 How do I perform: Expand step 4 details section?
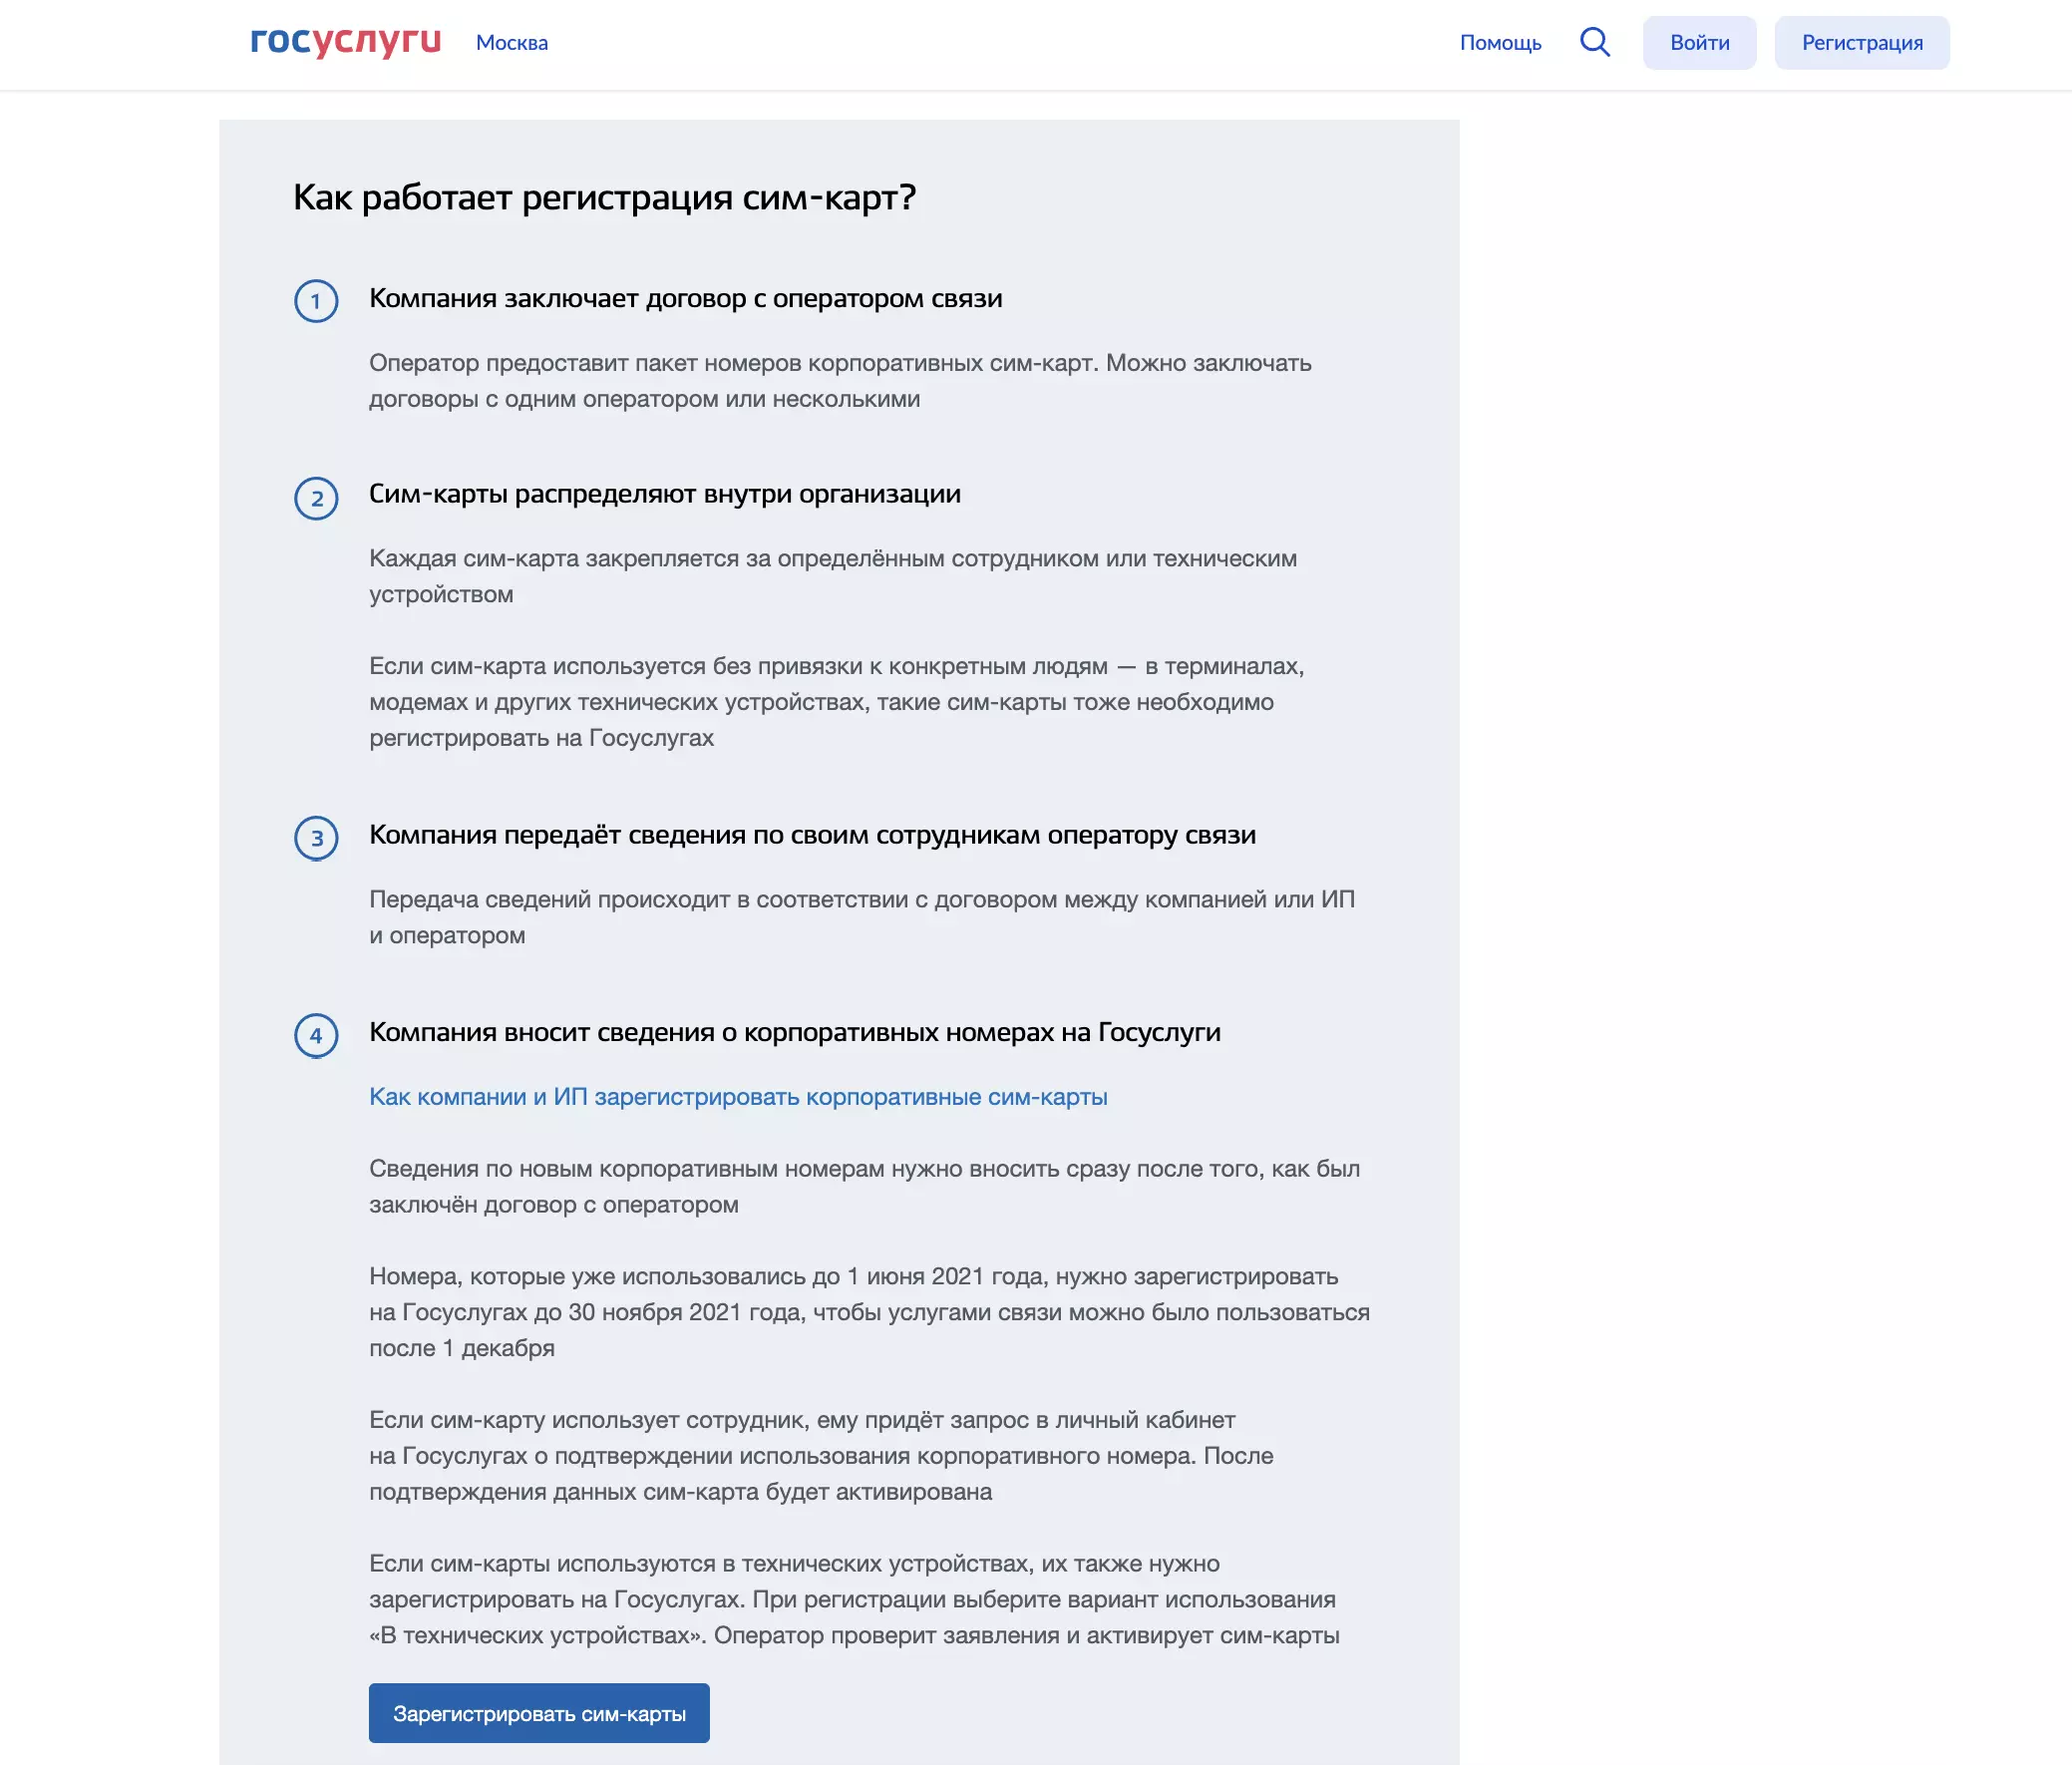pyautogui.click(x=795, y=1031)
